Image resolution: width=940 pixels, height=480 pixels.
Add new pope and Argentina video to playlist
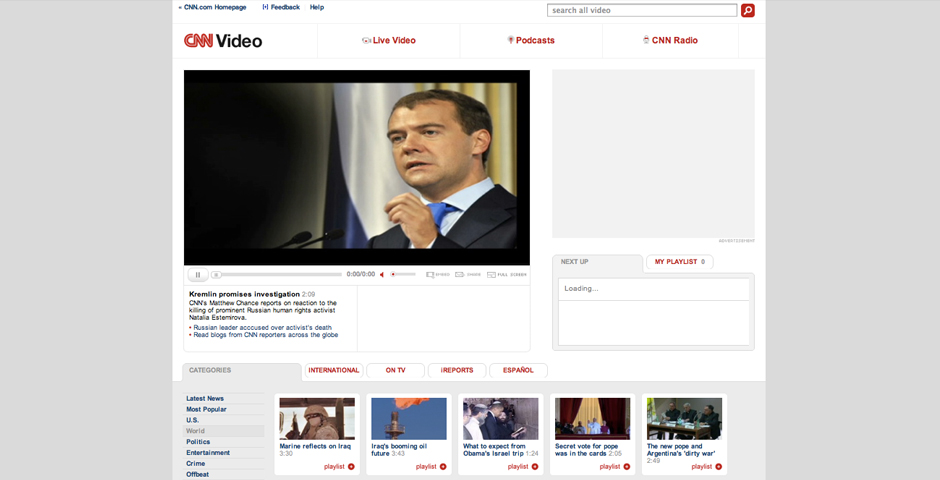pos(706,467)
